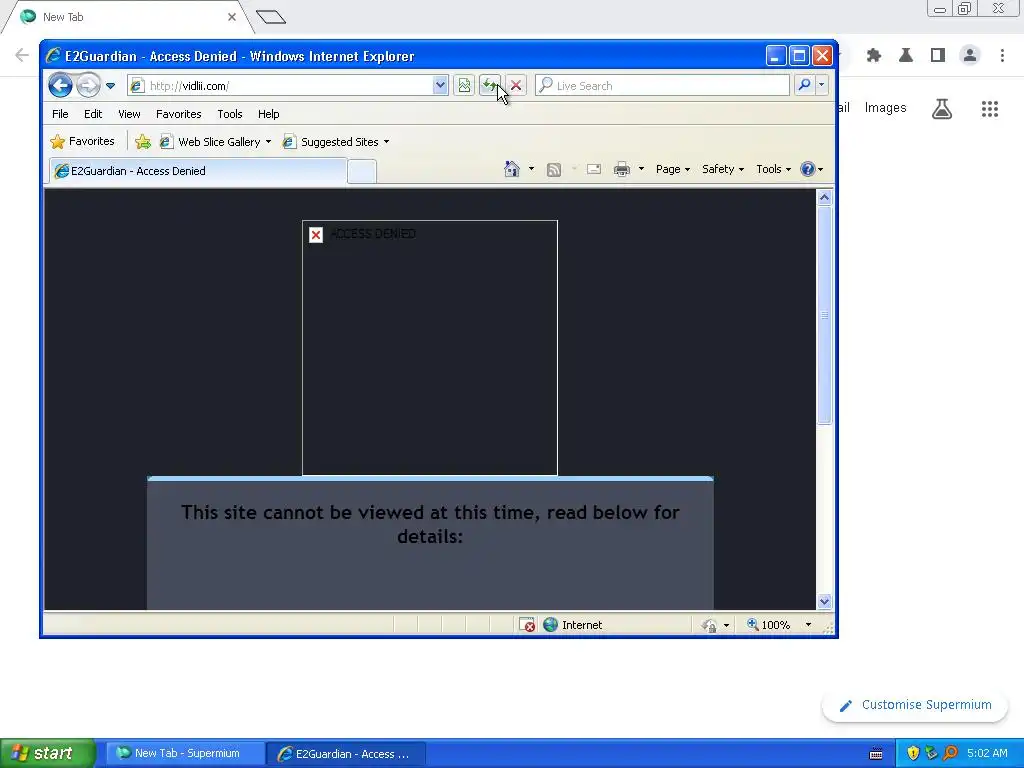
Task: Click the scrollbar down arrow
Action: 824,601
